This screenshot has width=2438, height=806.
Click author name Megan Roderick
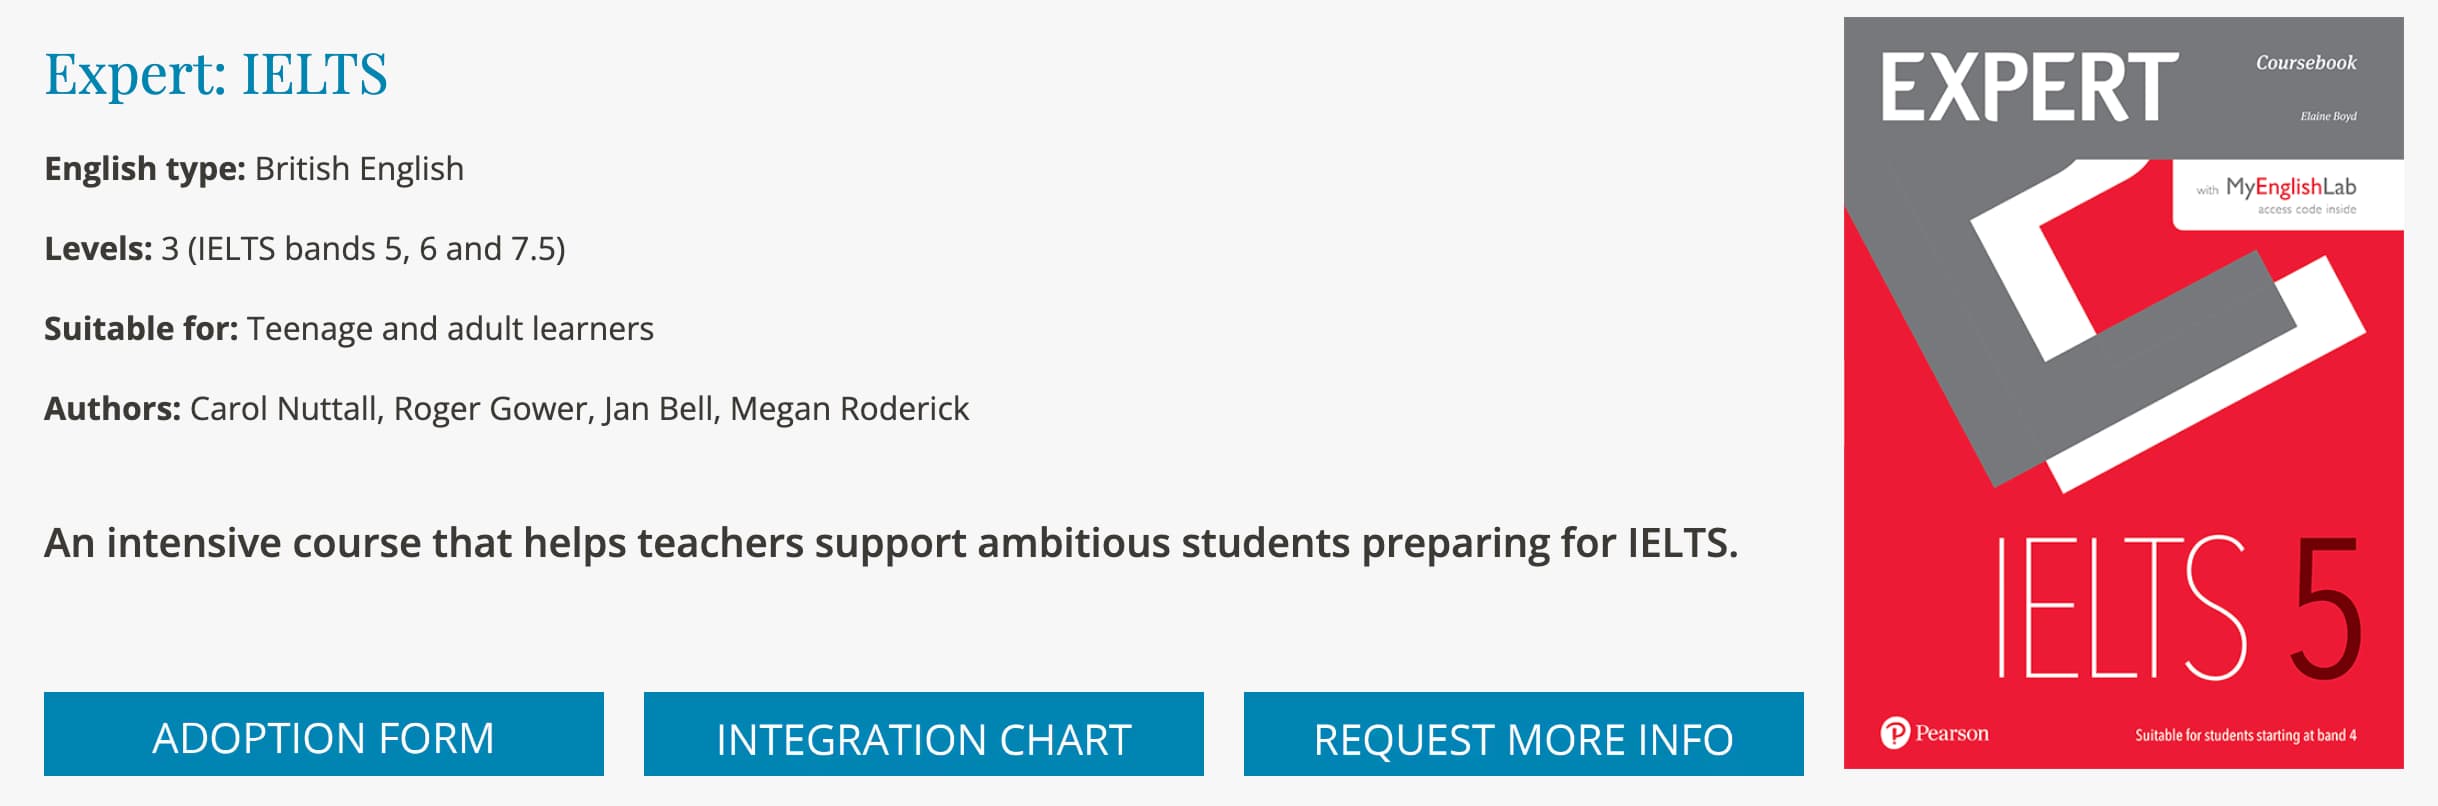click(849, 409)
